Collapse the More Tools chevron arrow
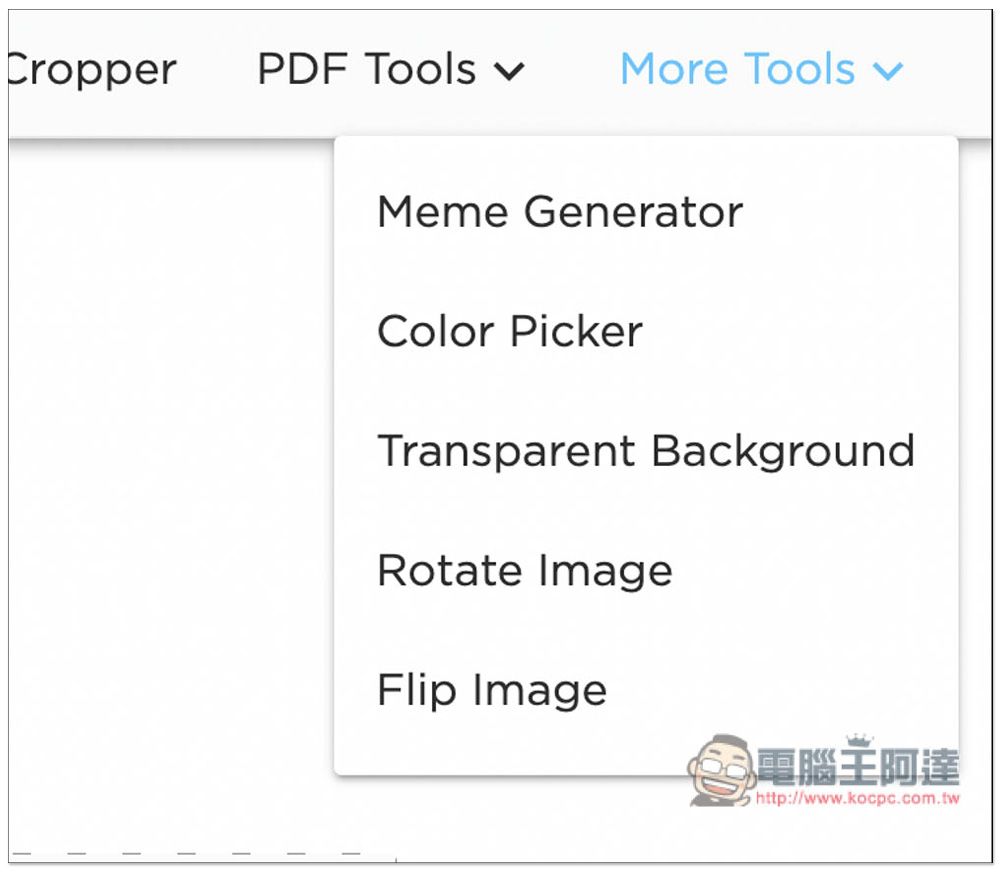1000x873 pixels. click(x=888, y=71)
